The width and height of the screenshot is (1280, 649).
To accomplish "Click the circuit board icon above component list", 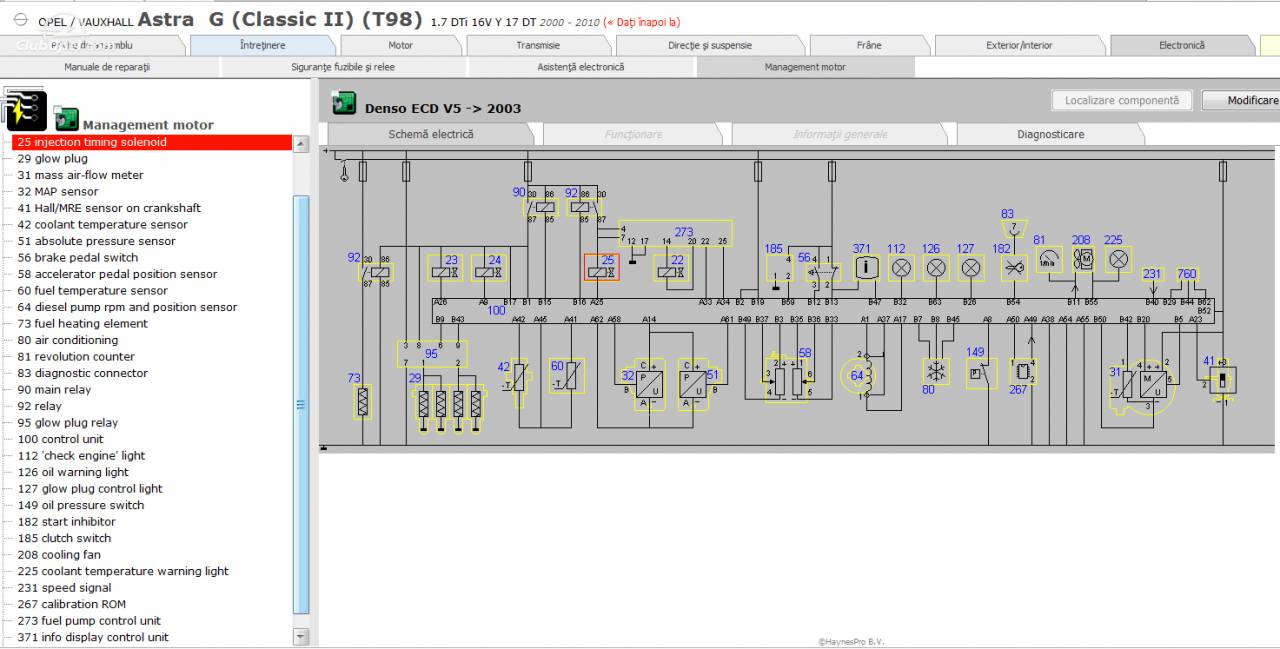I will [25, 108].
